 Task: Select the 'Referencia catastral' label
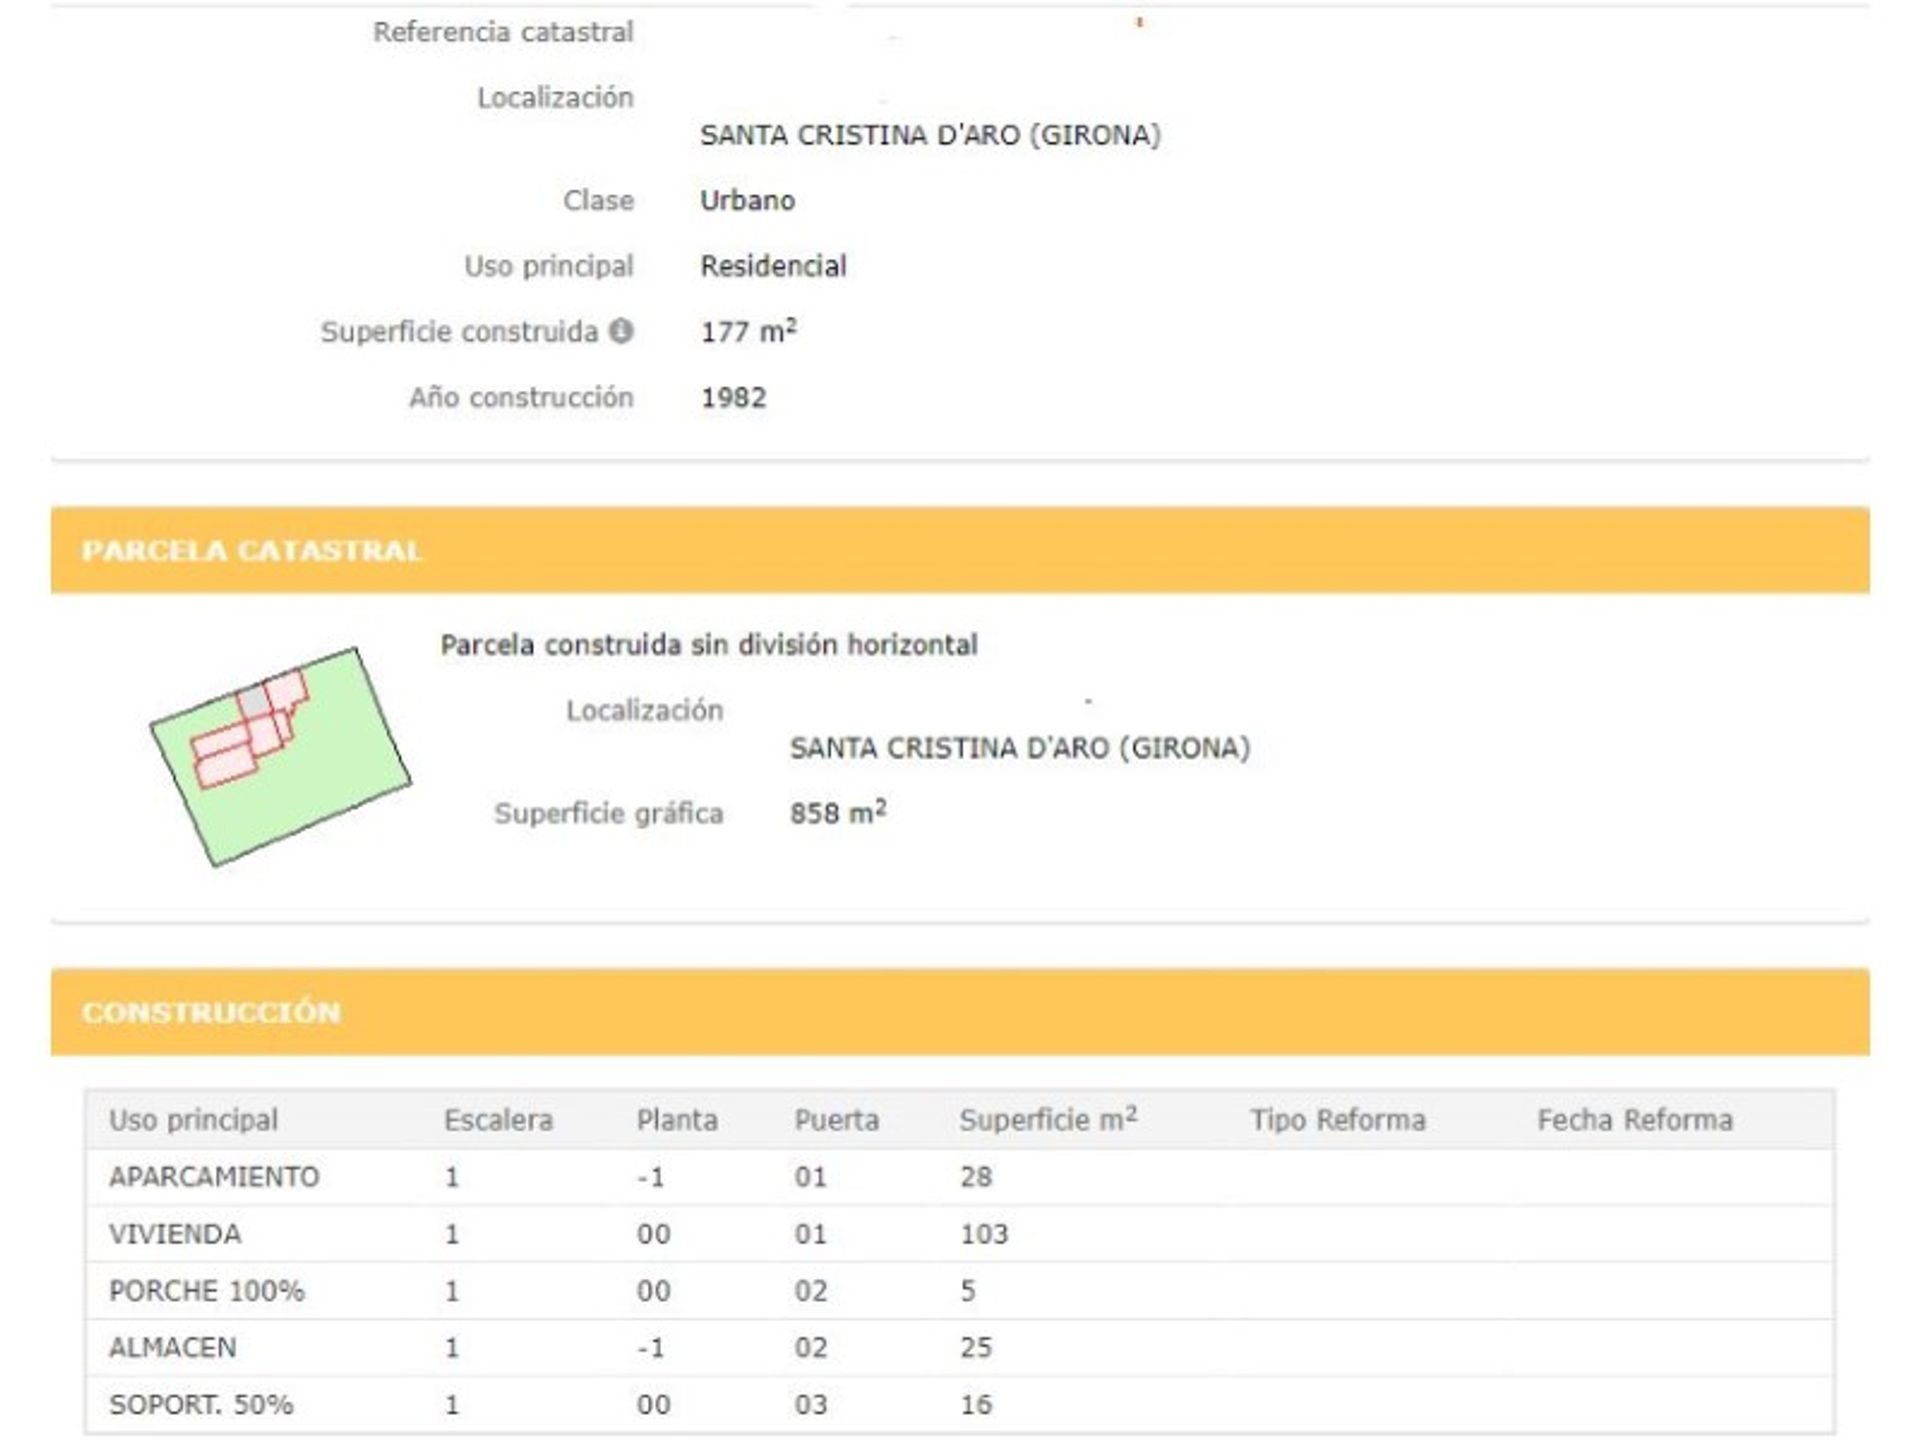point(503,32)
